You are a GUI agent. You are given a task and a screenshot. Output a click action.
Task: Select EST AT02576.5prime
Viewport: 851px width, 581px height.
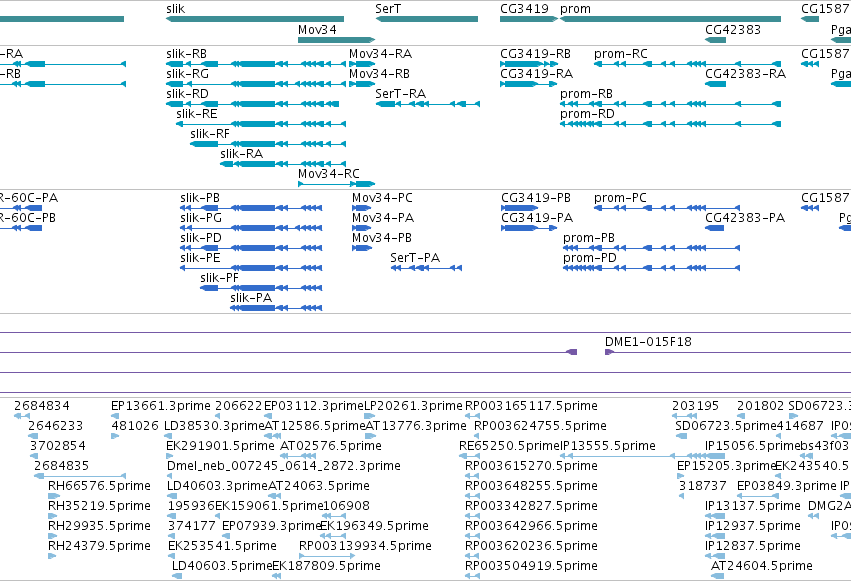tap(331, 446)
